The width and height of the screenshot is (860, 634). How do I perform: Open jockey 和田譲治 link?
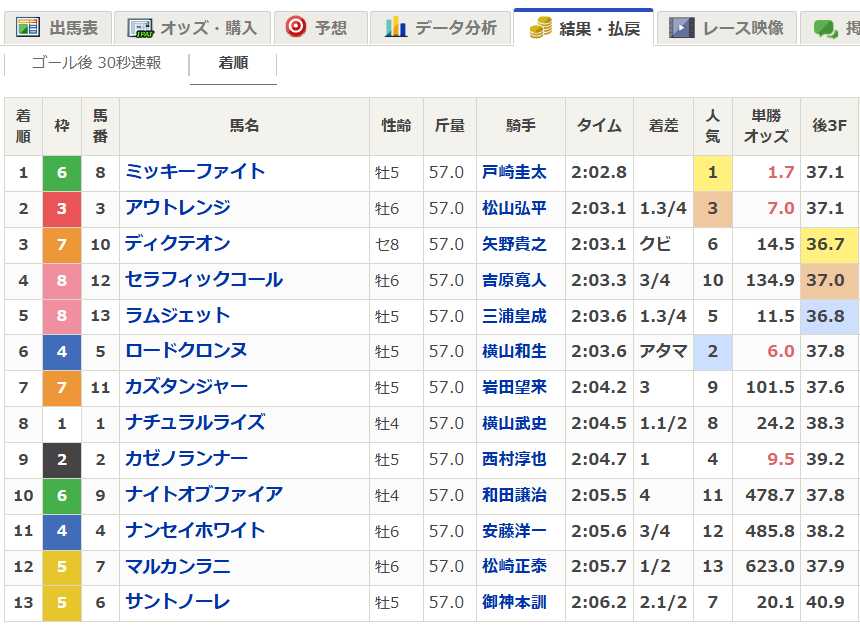pos(514,495)
